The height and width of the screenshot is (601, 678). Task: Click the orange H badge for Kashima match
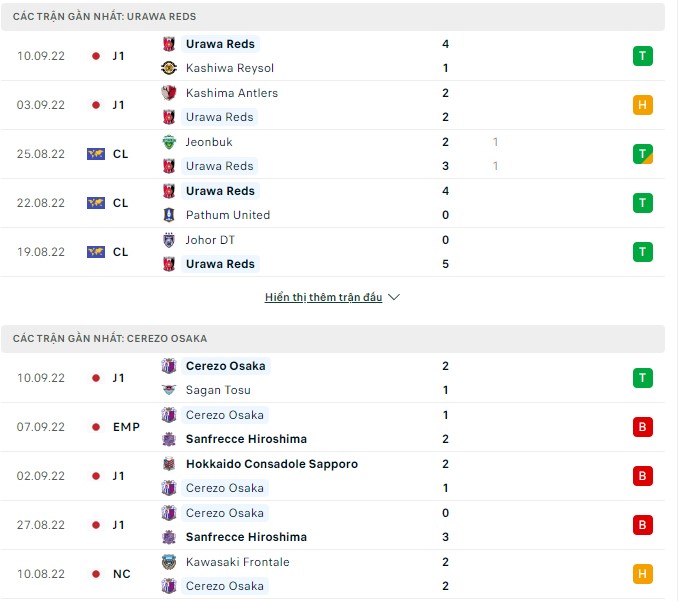(643, 105)
